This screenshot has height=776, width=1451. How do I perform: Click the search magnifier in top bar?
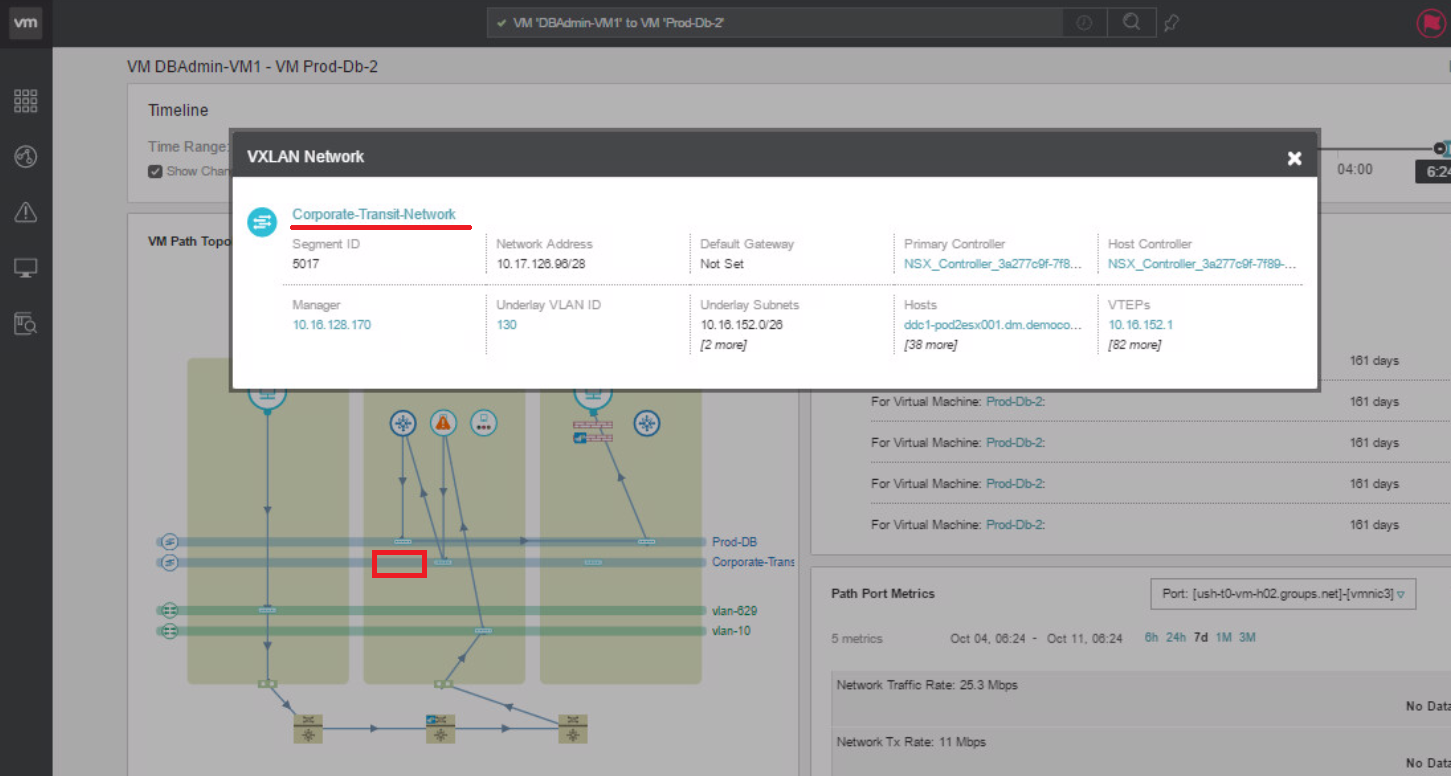1131,23
